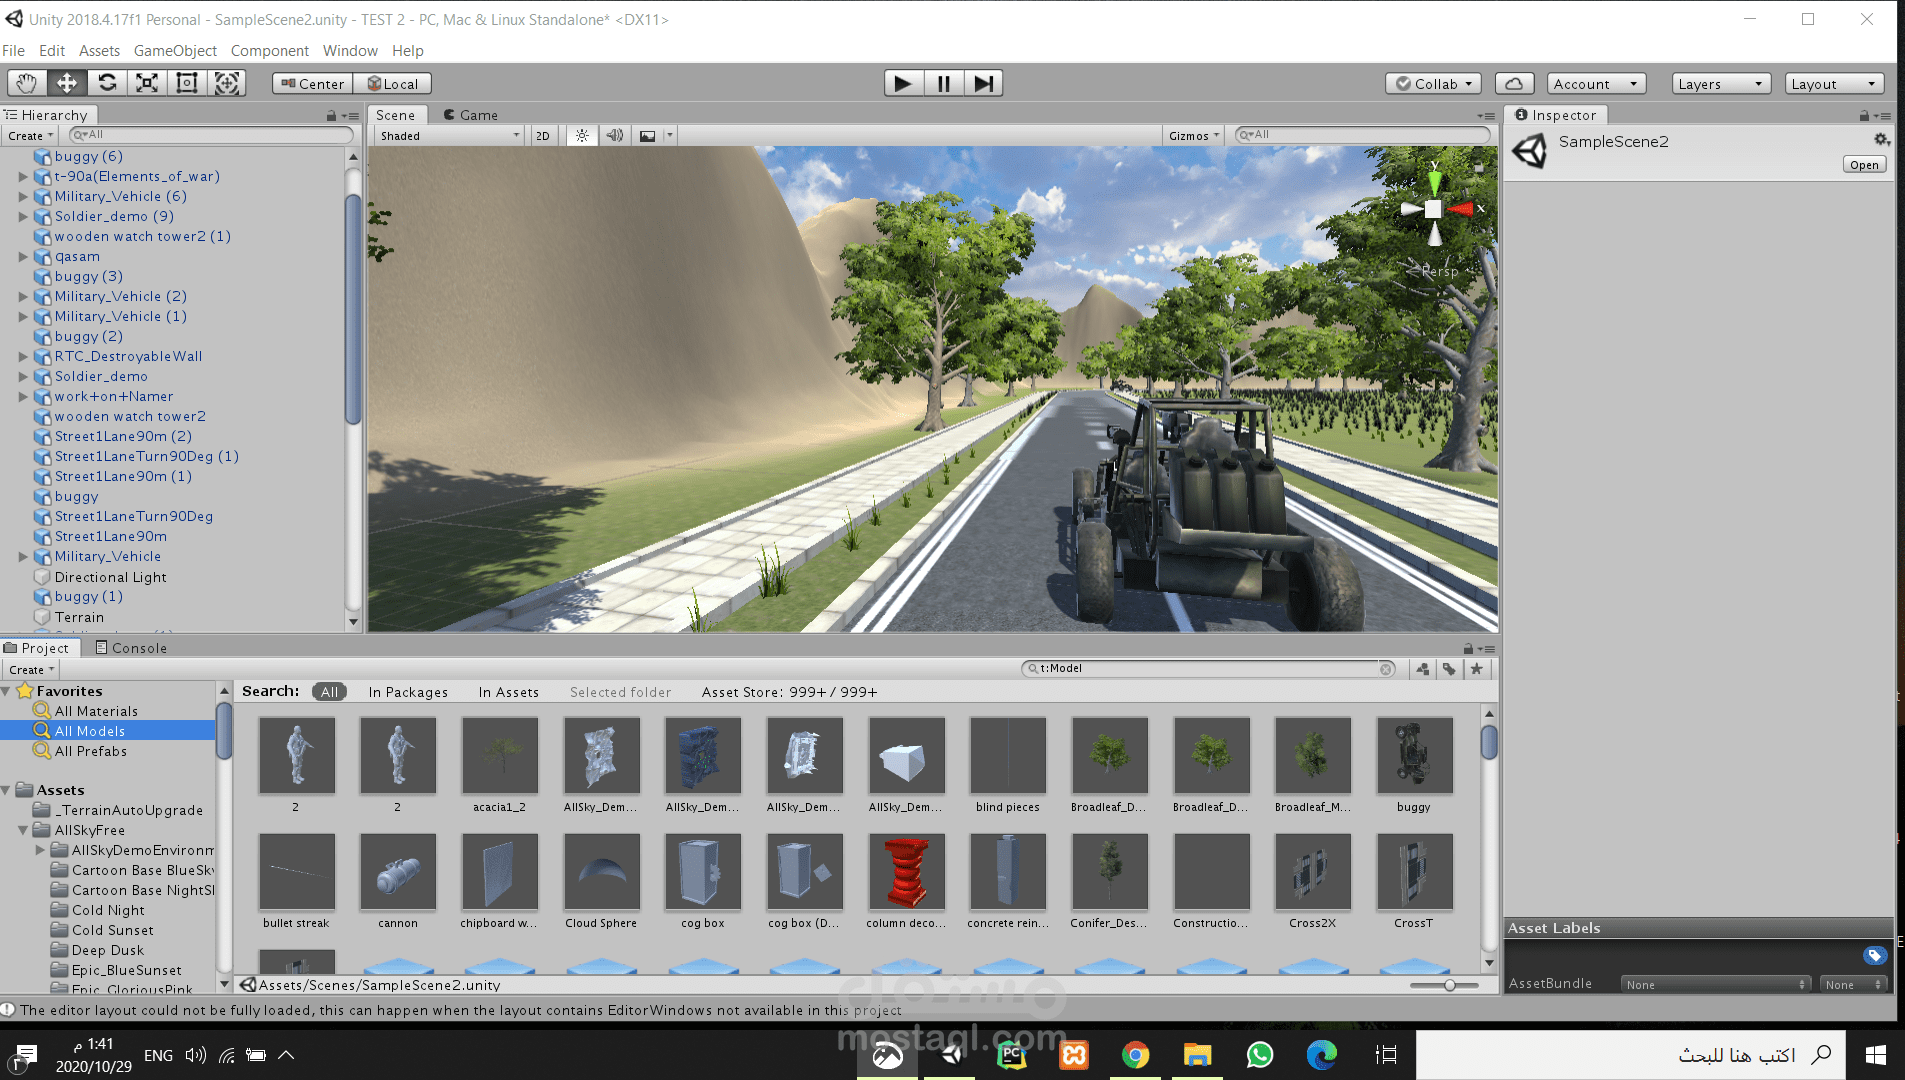Image resolution: width=1905 pixels, height=1080 pixels.
Task: Open the GameObject menu
Action: 175,51
